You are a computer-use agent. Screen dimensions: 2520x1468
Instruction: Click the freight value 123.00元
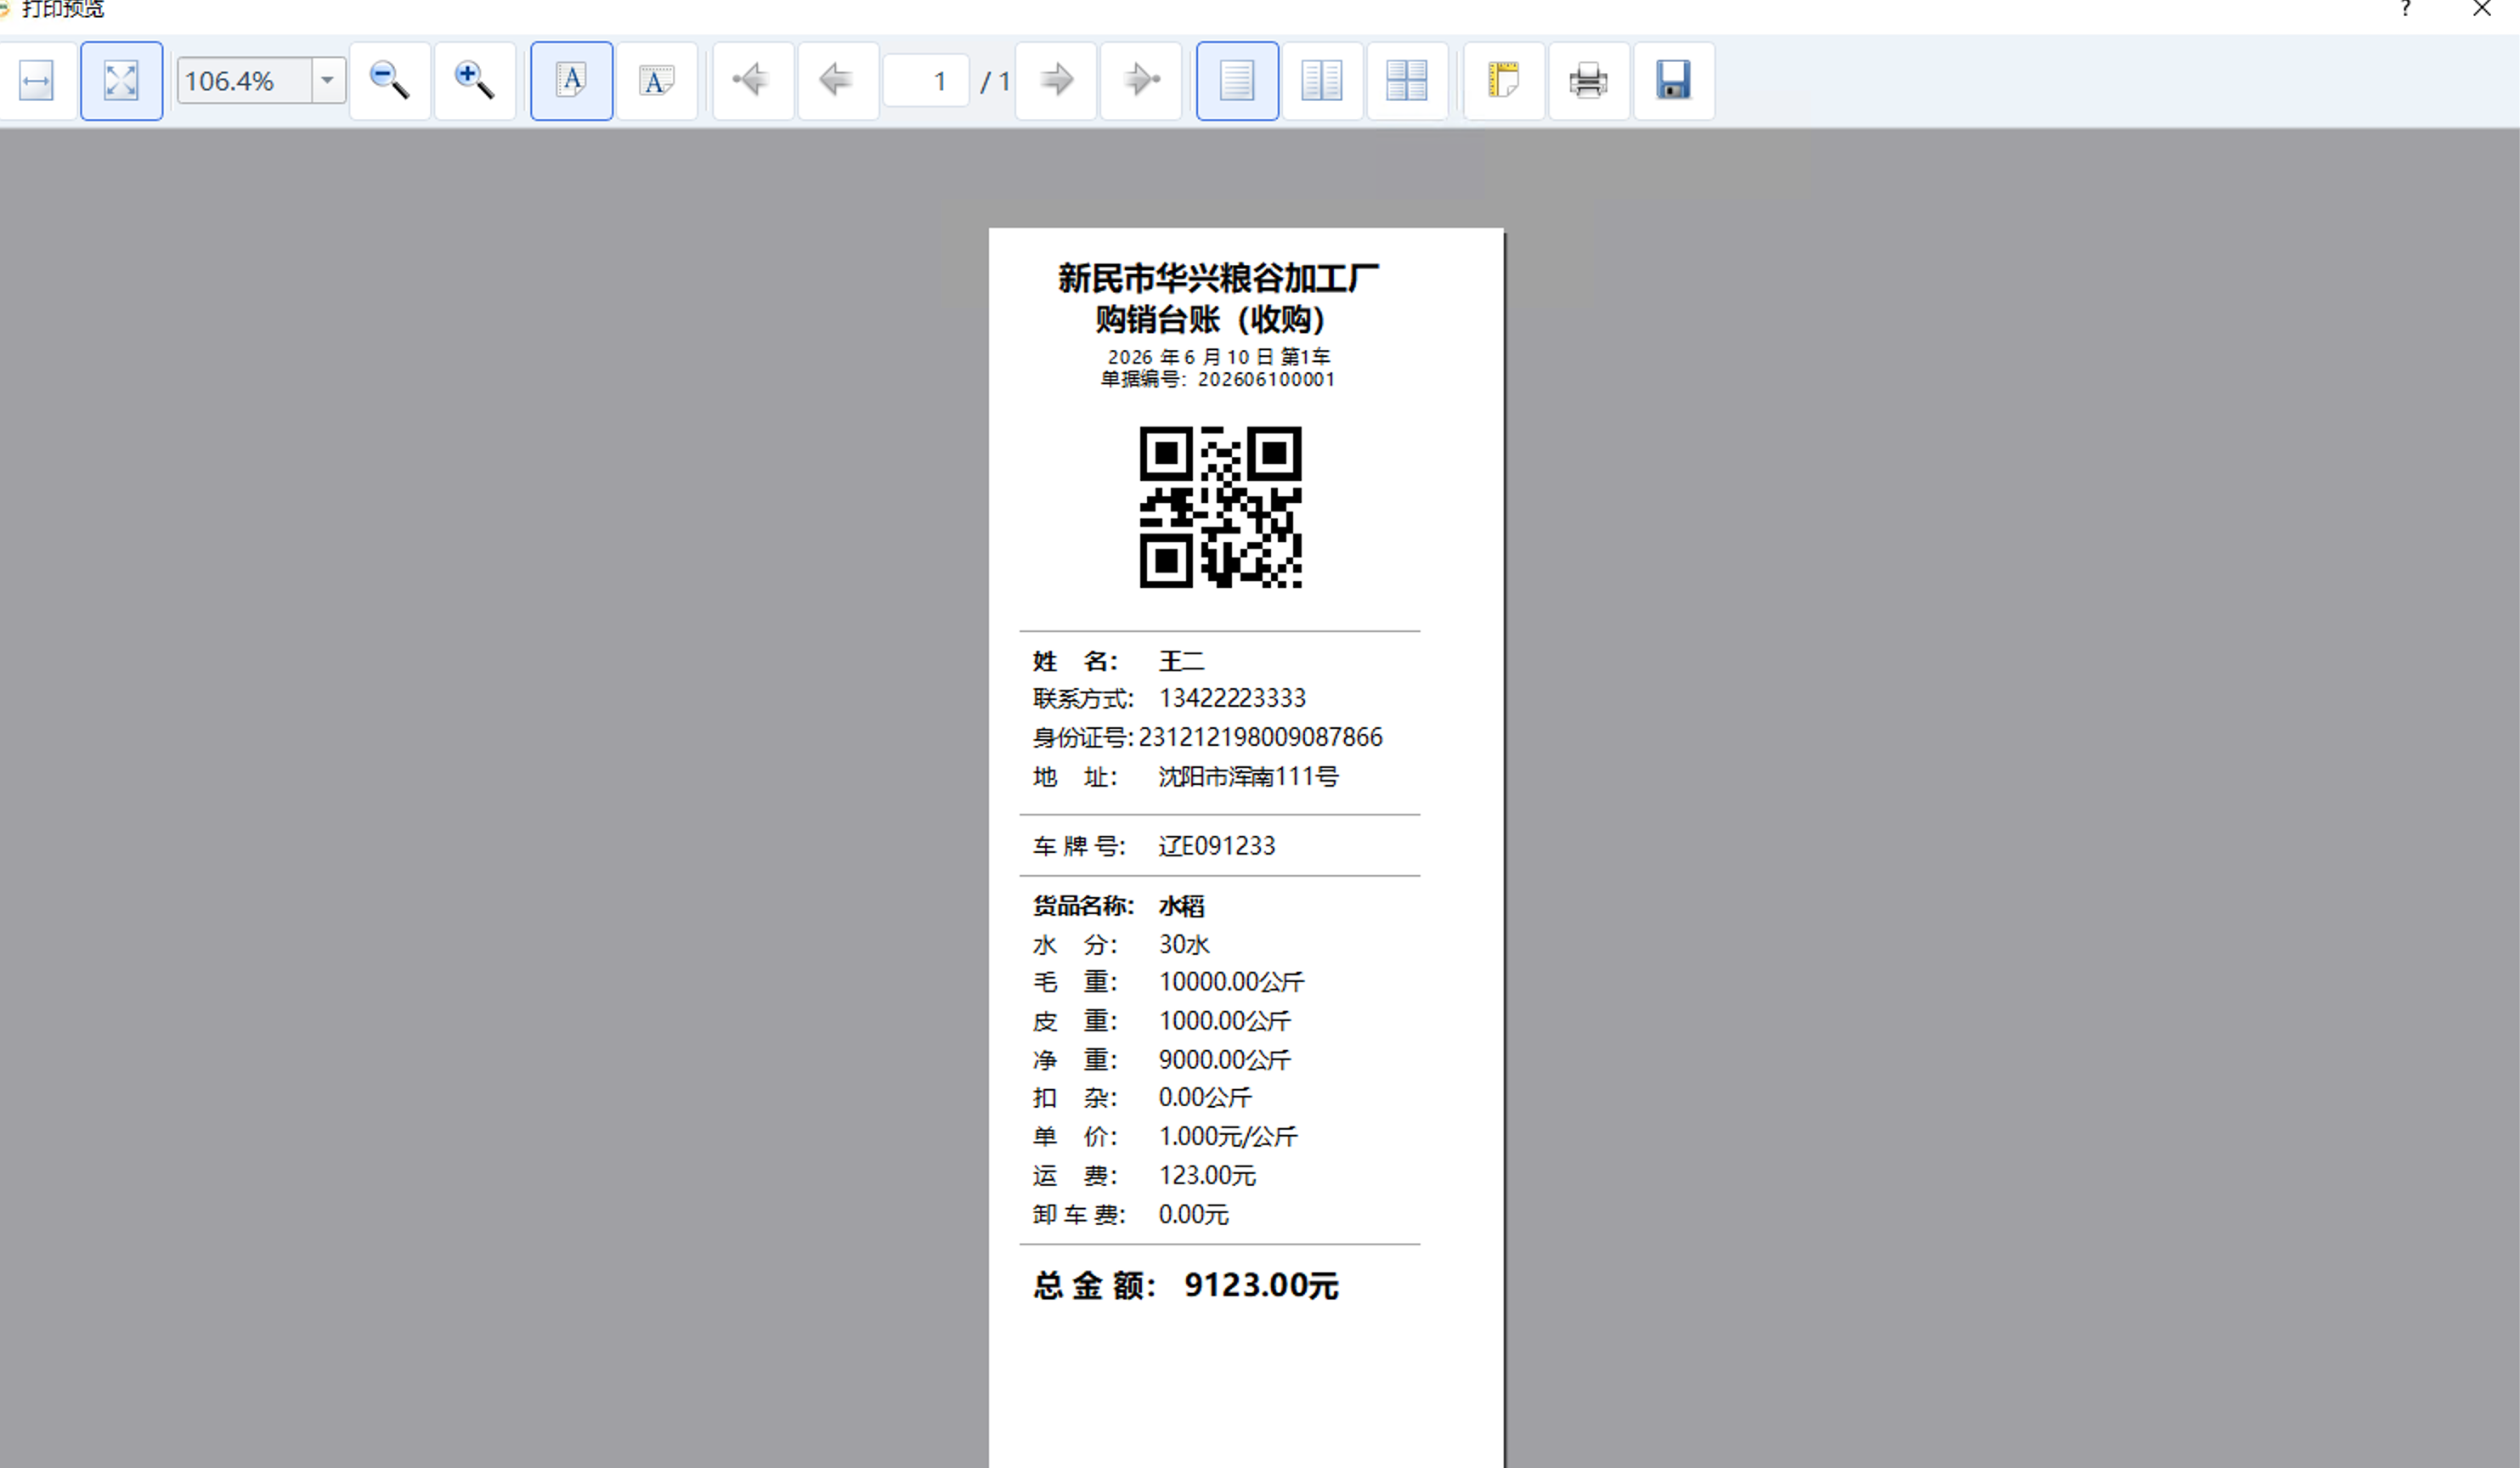point(1207,1176)
